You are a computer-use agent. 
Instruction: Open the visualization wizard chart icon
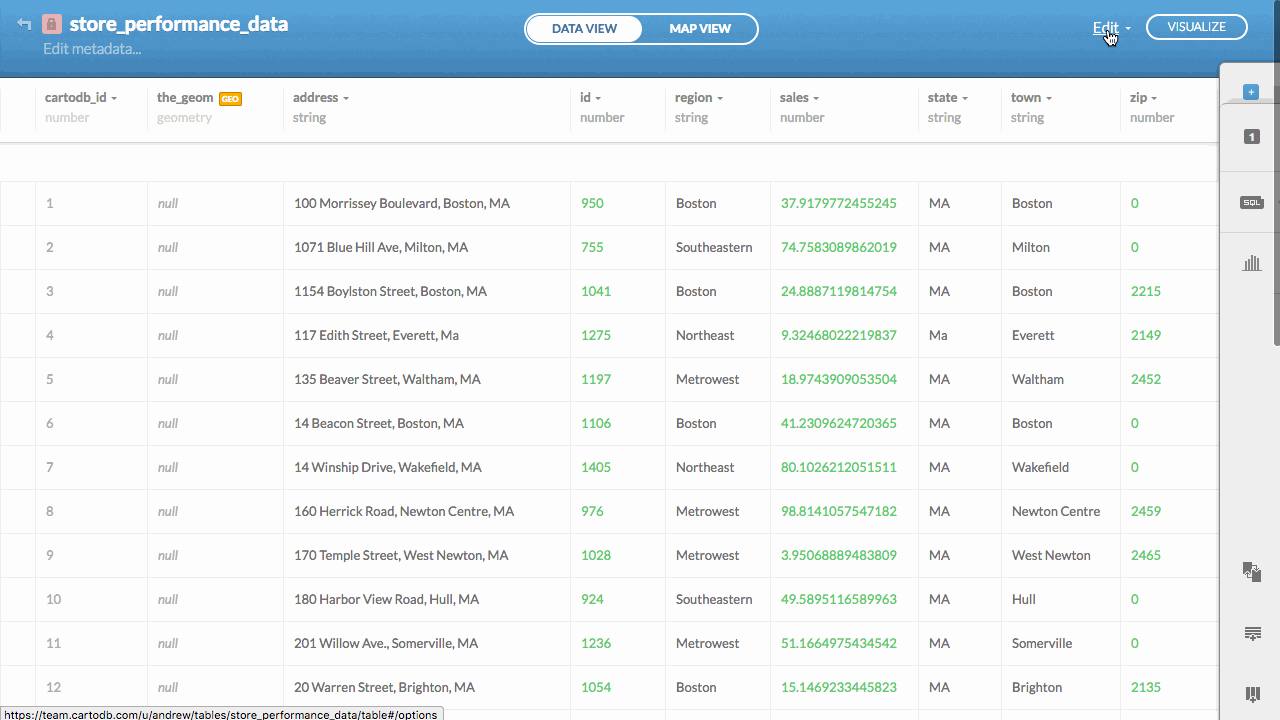pyautogui.click(x=1251, y=262)
